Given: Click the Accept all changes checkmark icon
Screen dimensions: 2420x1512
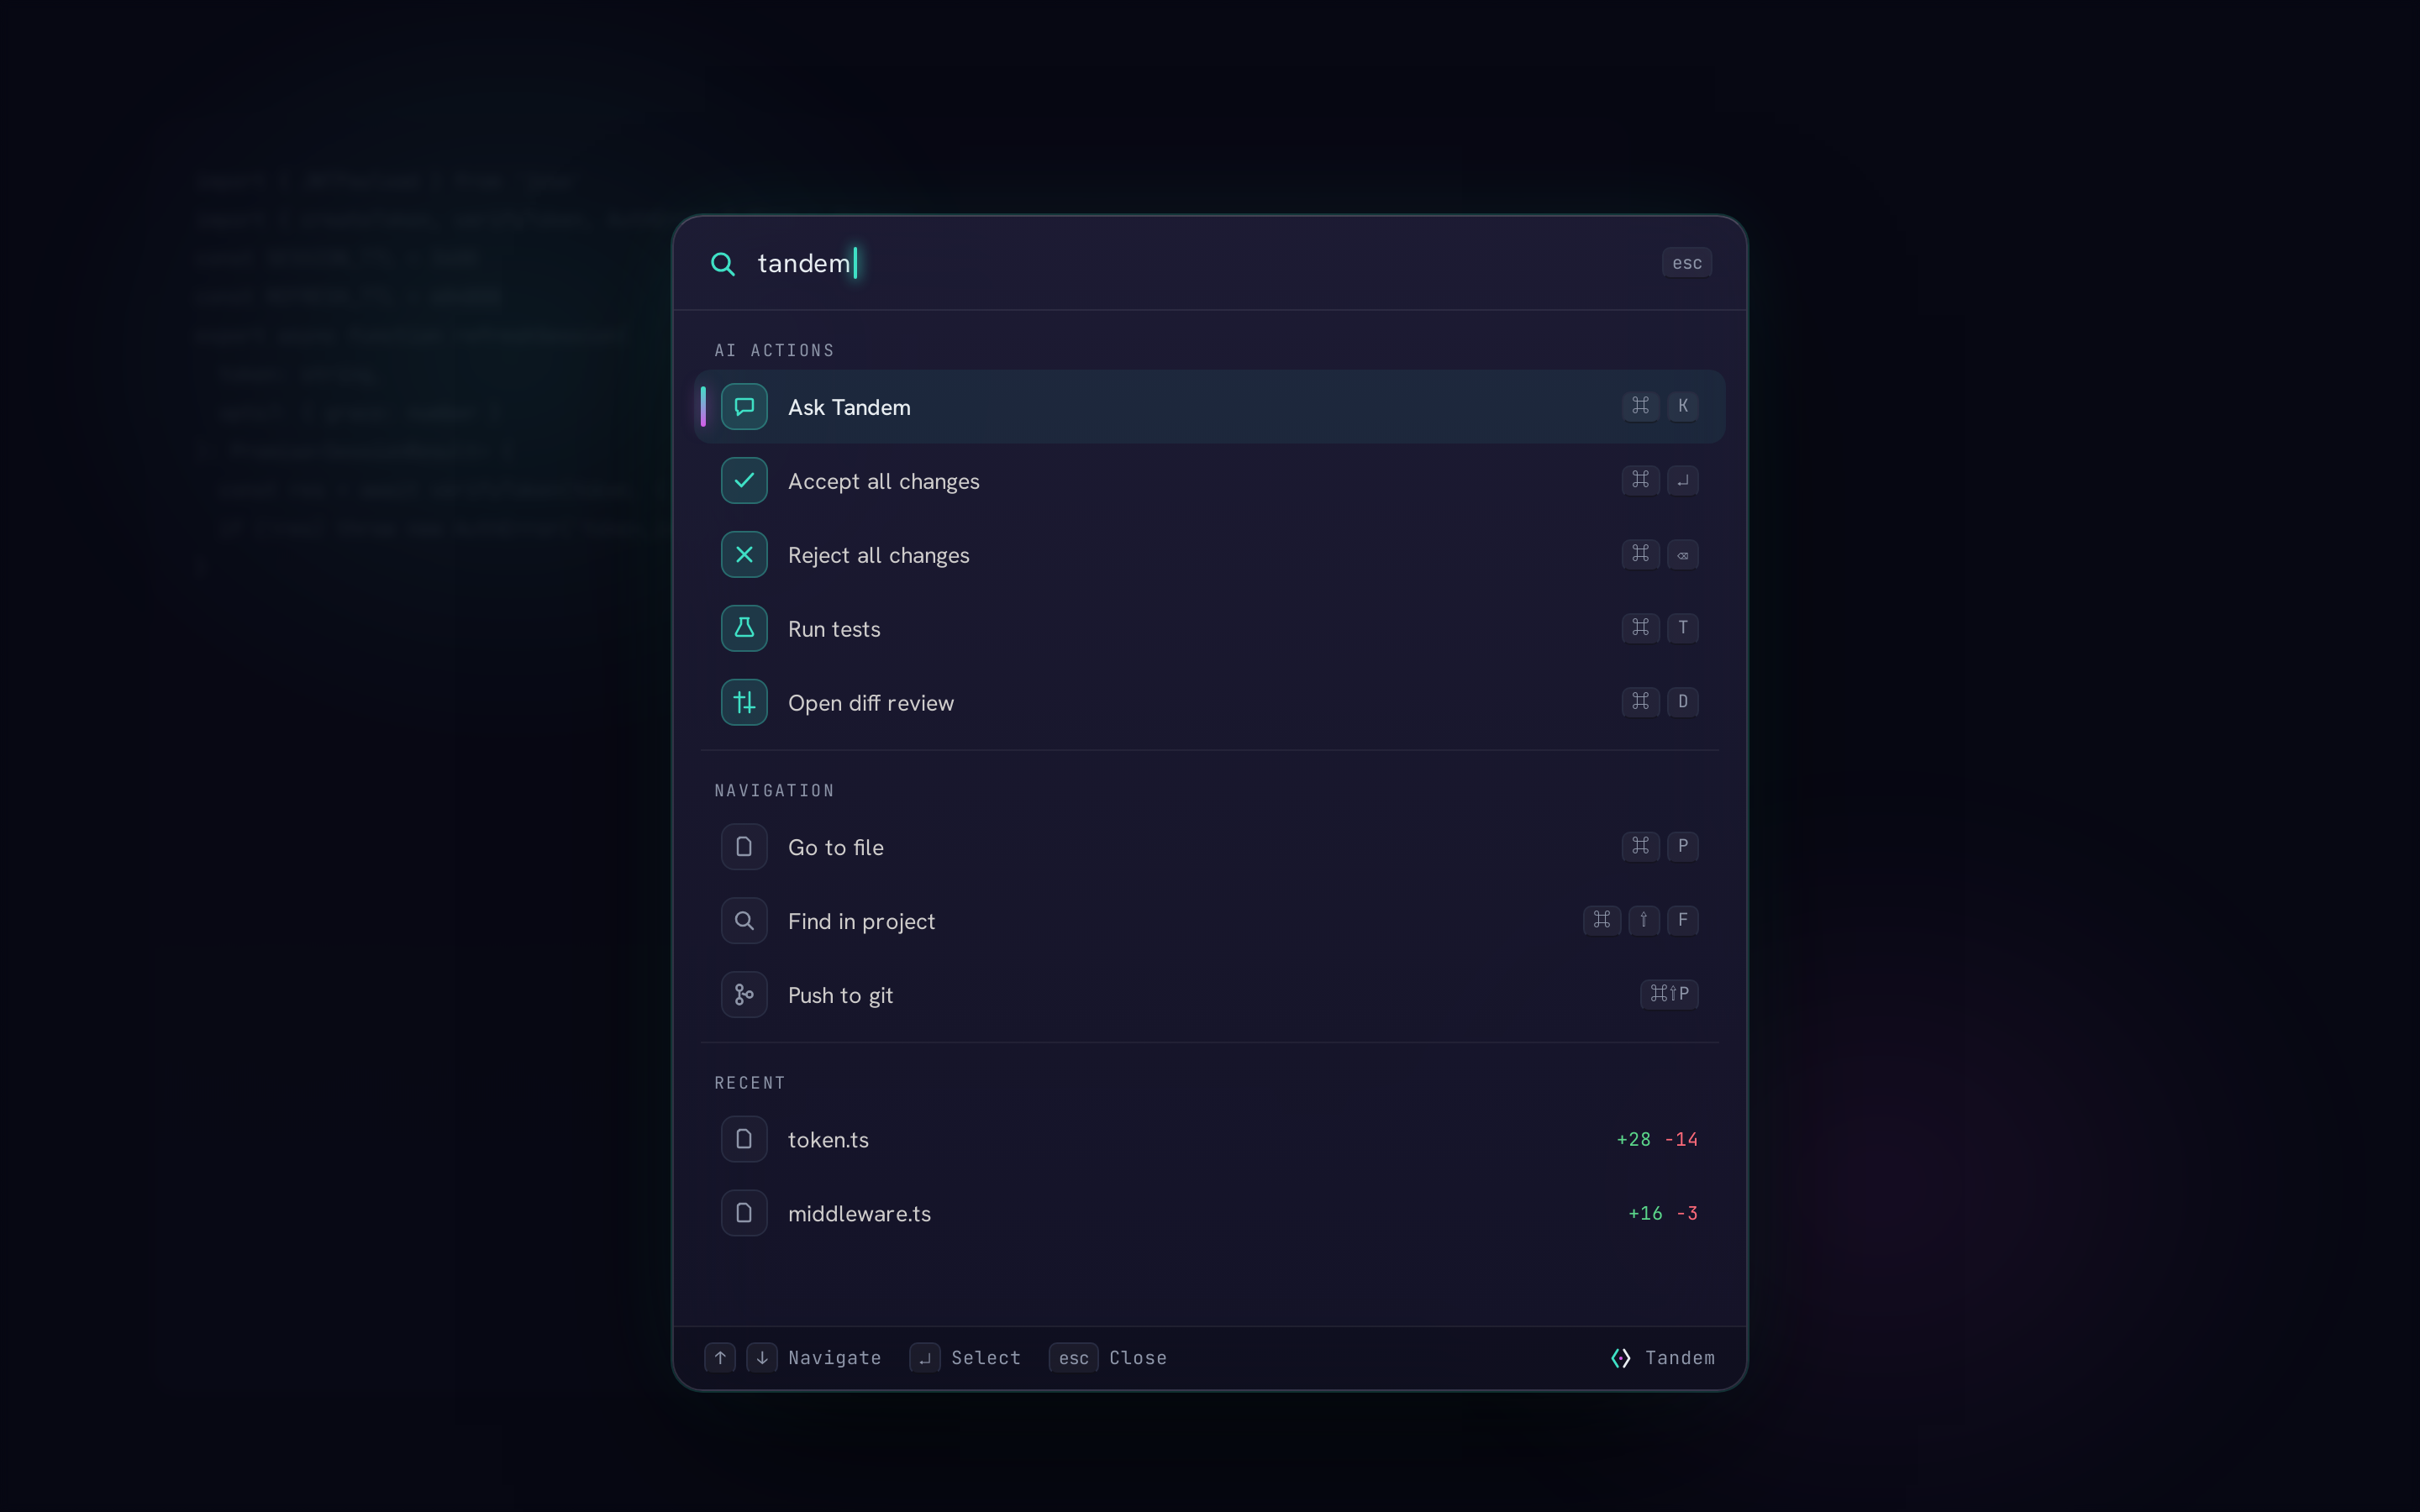Looking at the screenshot, I should coord(744,481).
